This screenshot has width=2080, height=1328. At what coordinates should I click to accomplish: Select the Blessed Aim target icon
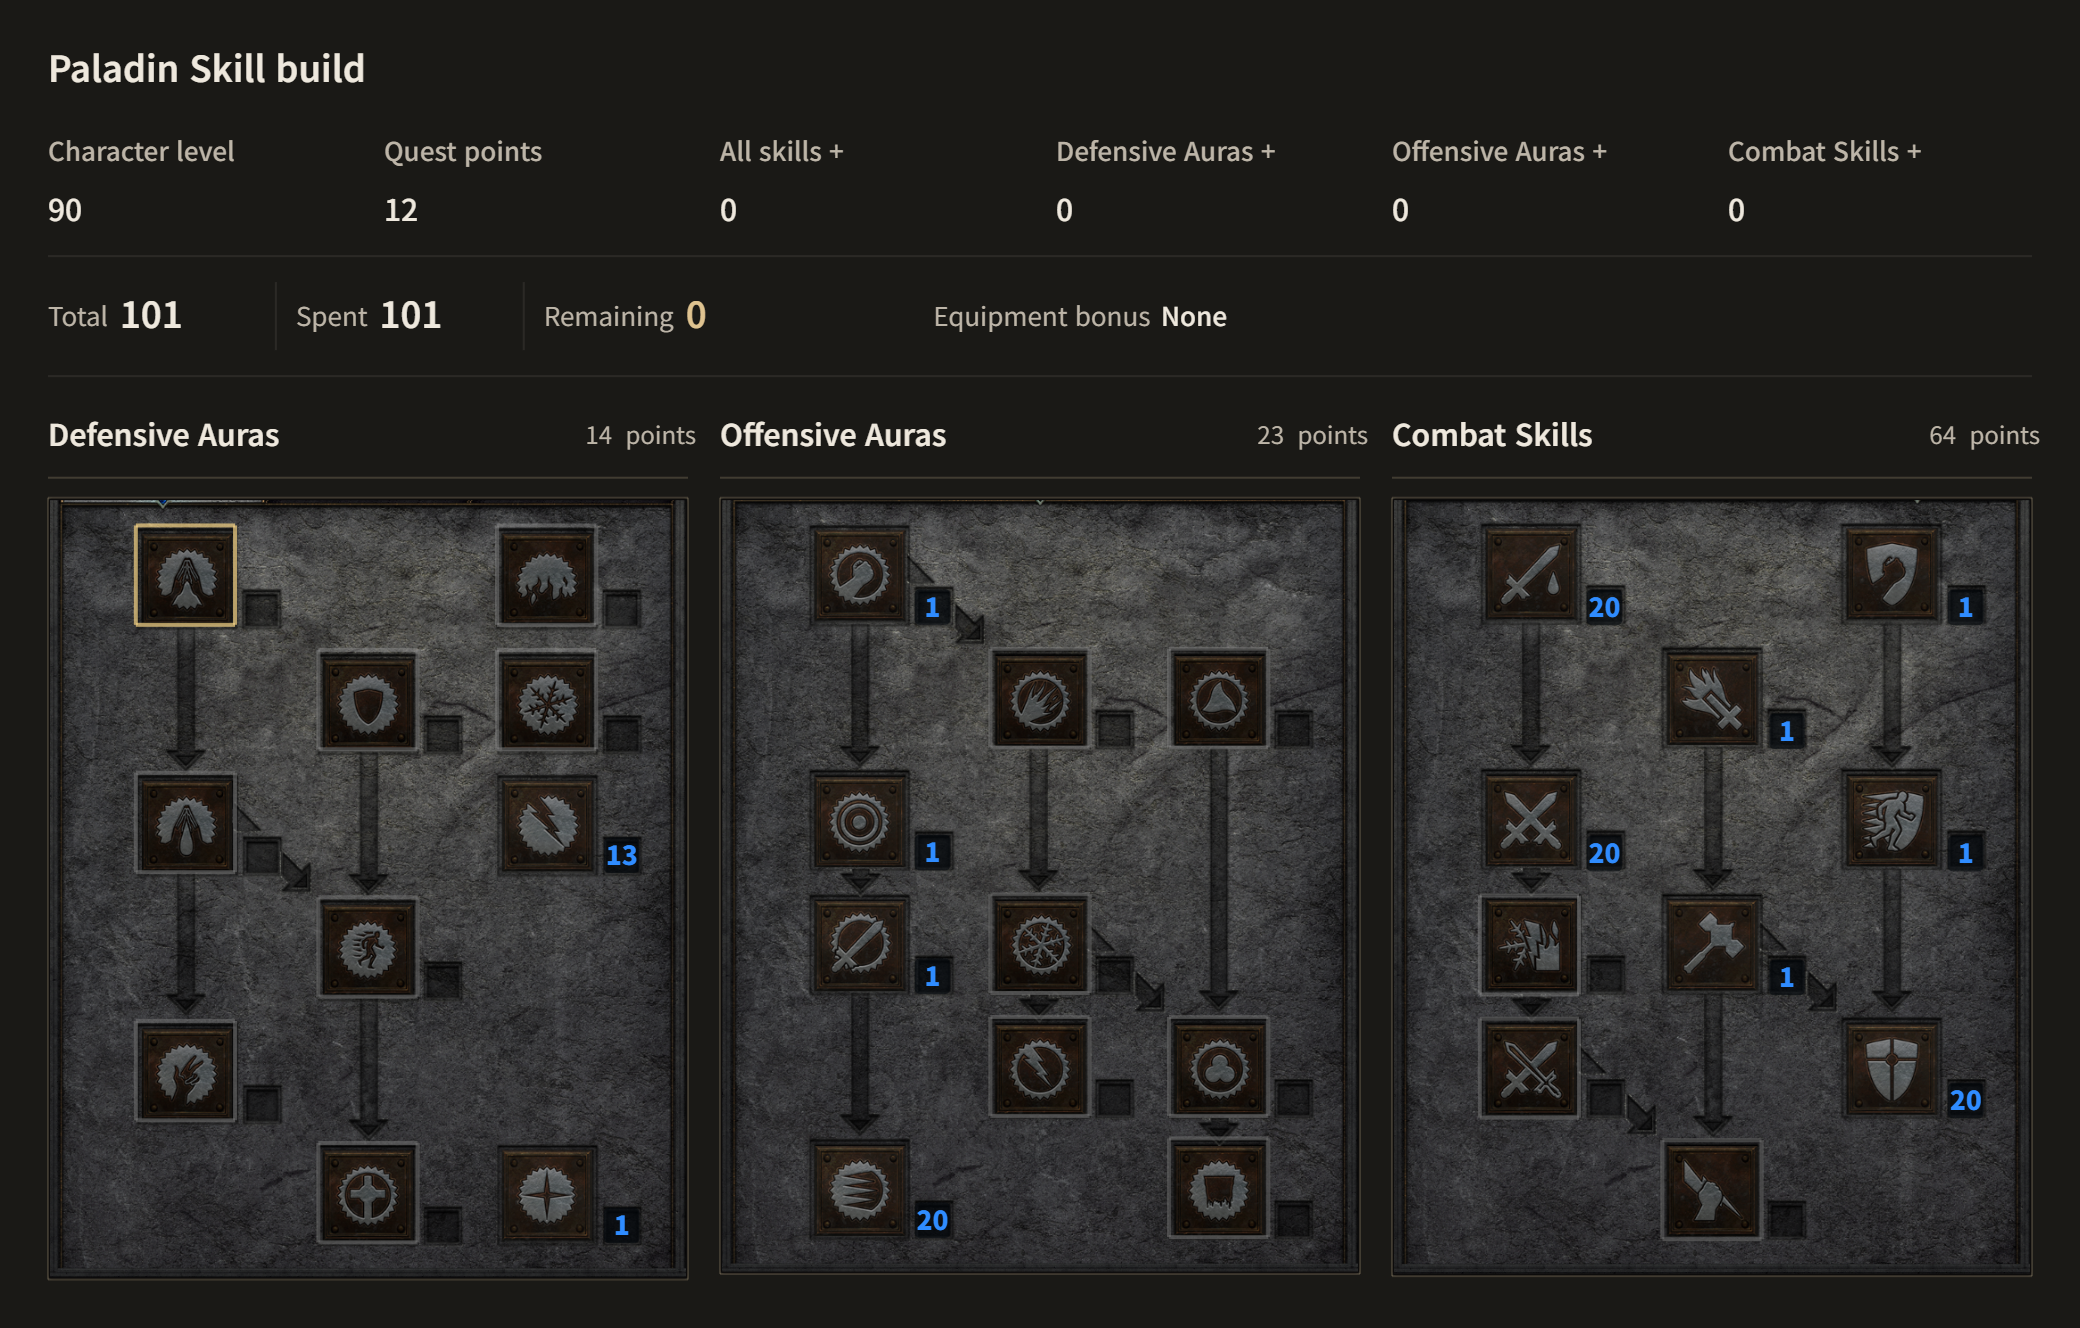(x=860, y=821)
